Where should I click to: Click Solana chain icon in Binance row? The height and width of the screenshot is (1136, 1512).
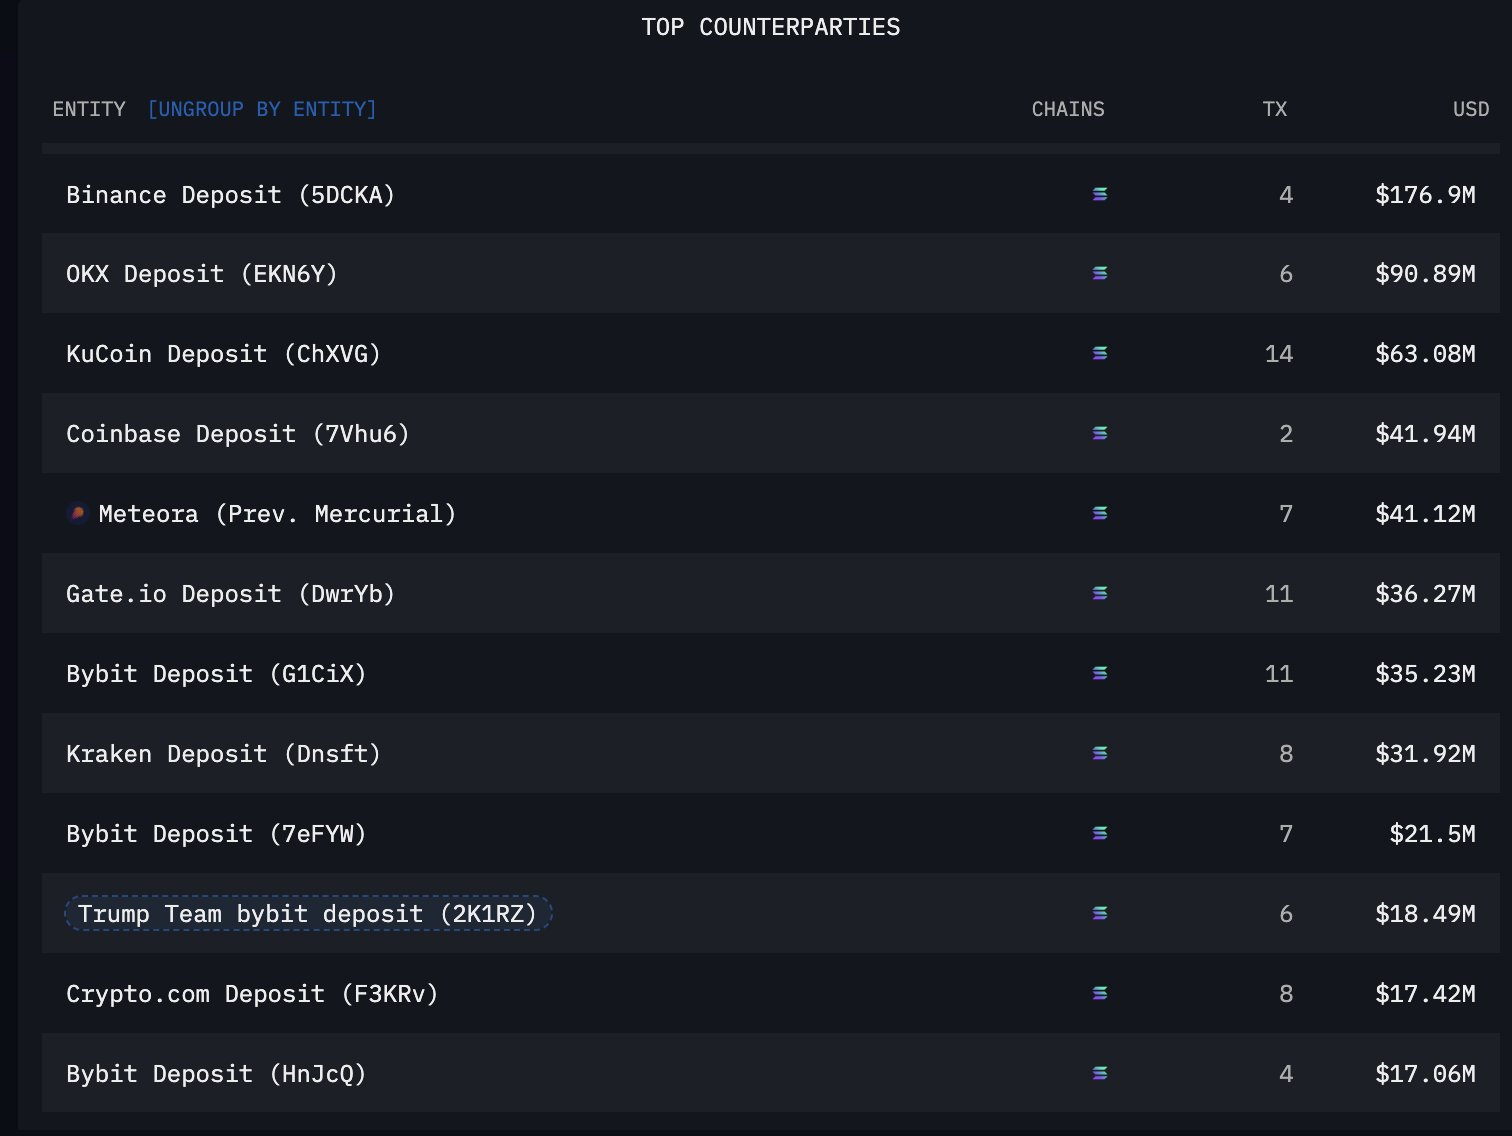pos(1100,194)
